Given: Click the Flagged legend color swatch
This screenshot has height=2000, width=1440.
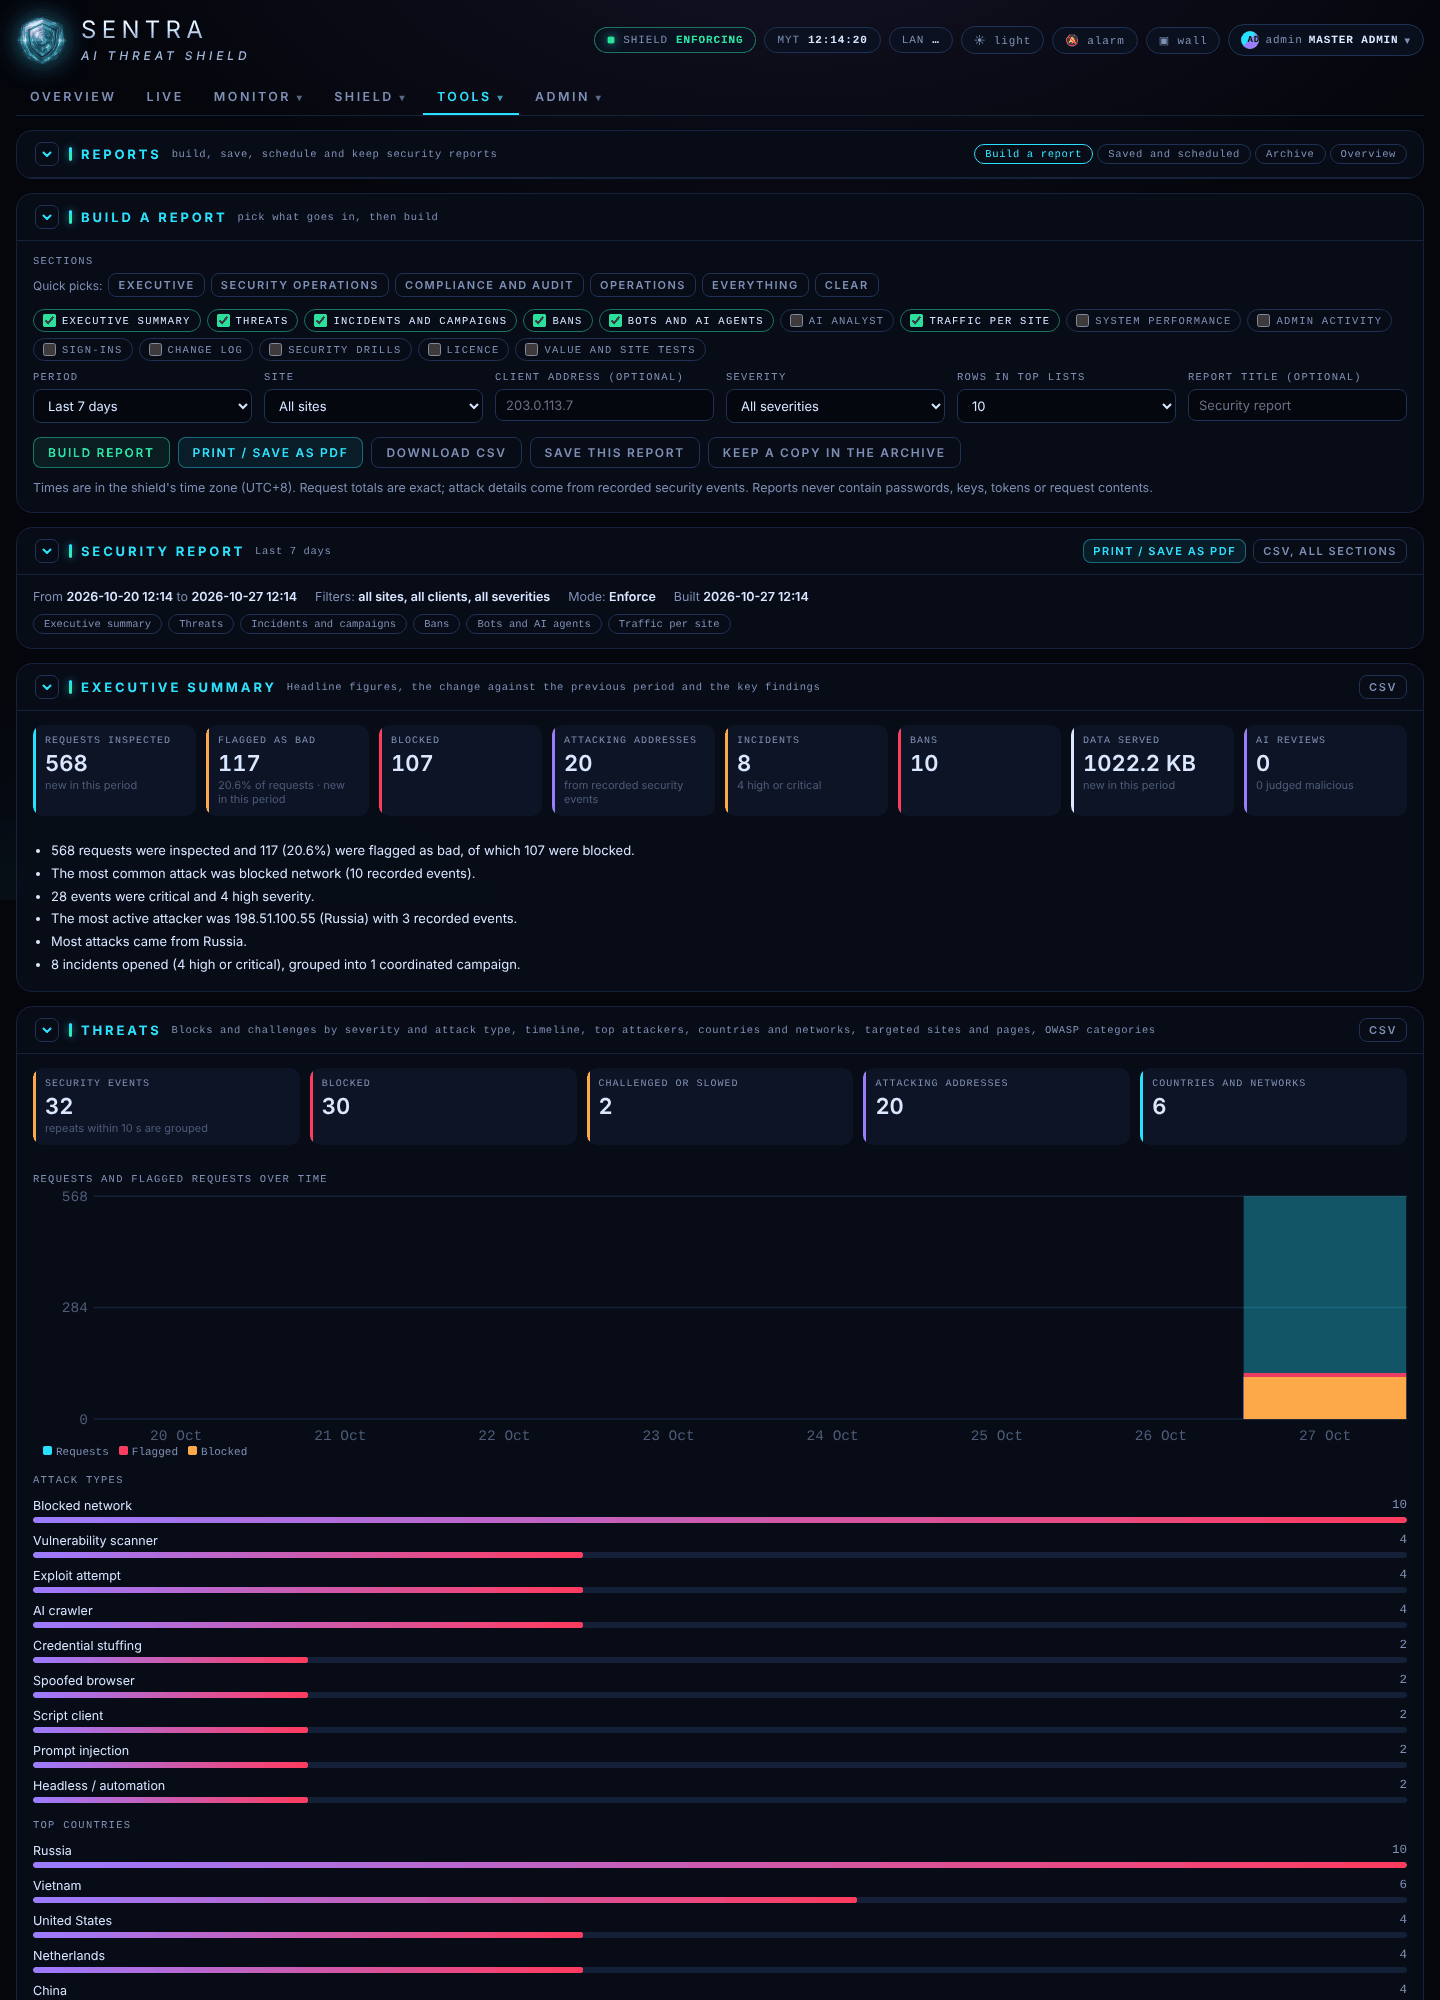Looking at the screenshot, I should tap(124, 1451).
